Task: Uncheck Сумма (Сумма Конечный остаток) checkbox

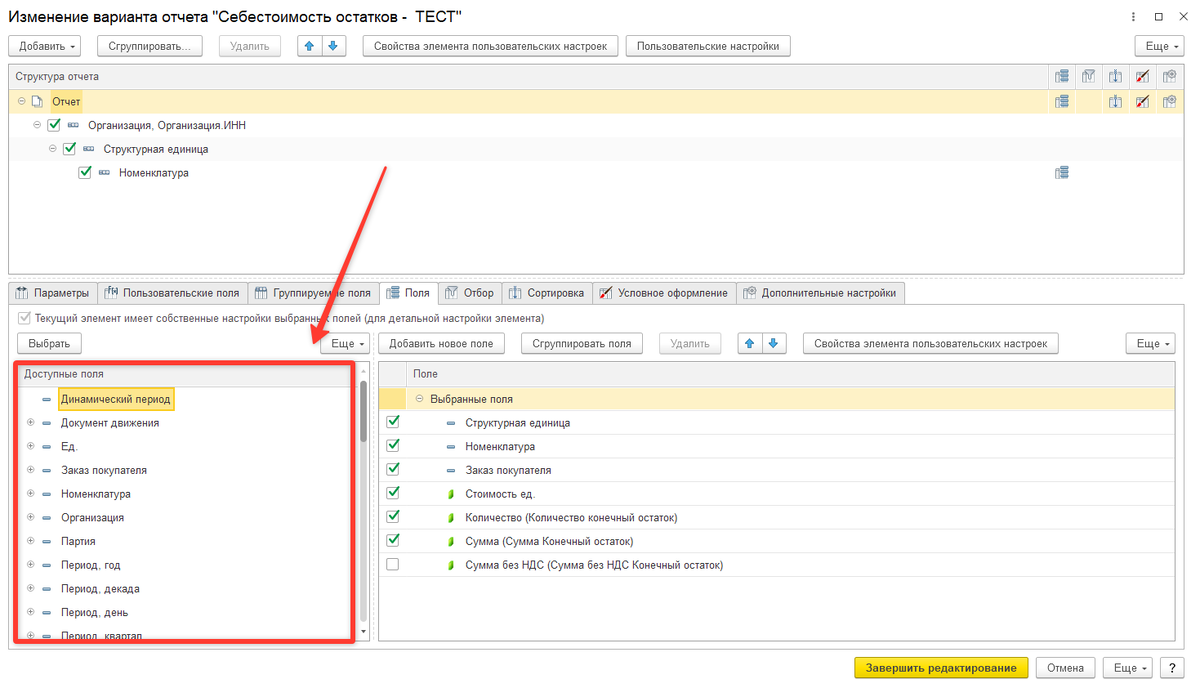Action: pyautogui.click(x=393, y=541)
